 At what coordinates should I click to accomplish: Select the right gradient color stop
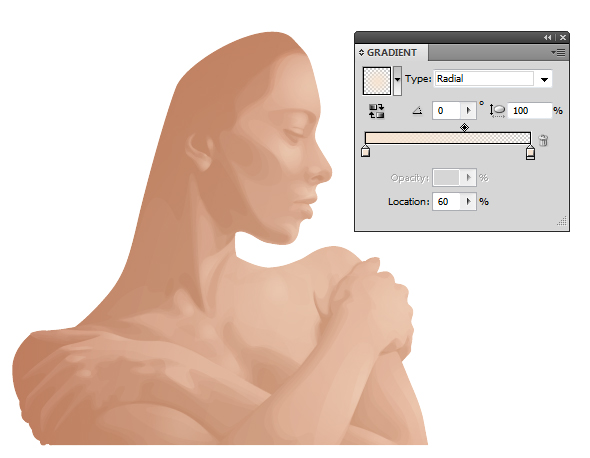(x=530, y=152)
